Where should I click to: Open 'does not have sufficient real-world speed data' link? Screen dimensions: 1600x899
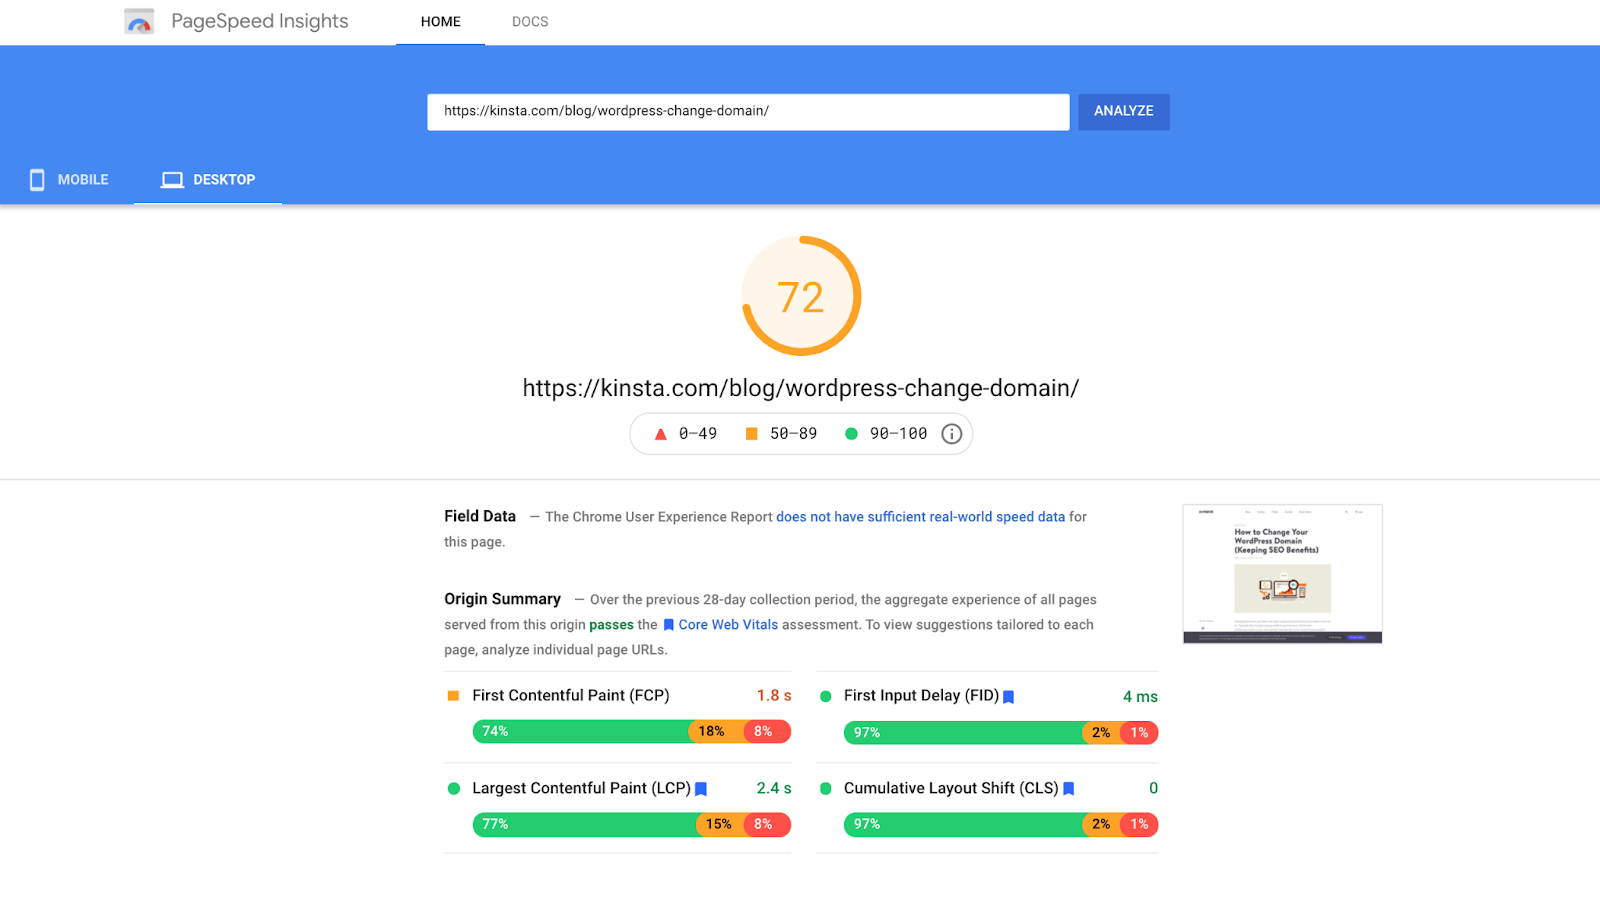pos(921,517)
